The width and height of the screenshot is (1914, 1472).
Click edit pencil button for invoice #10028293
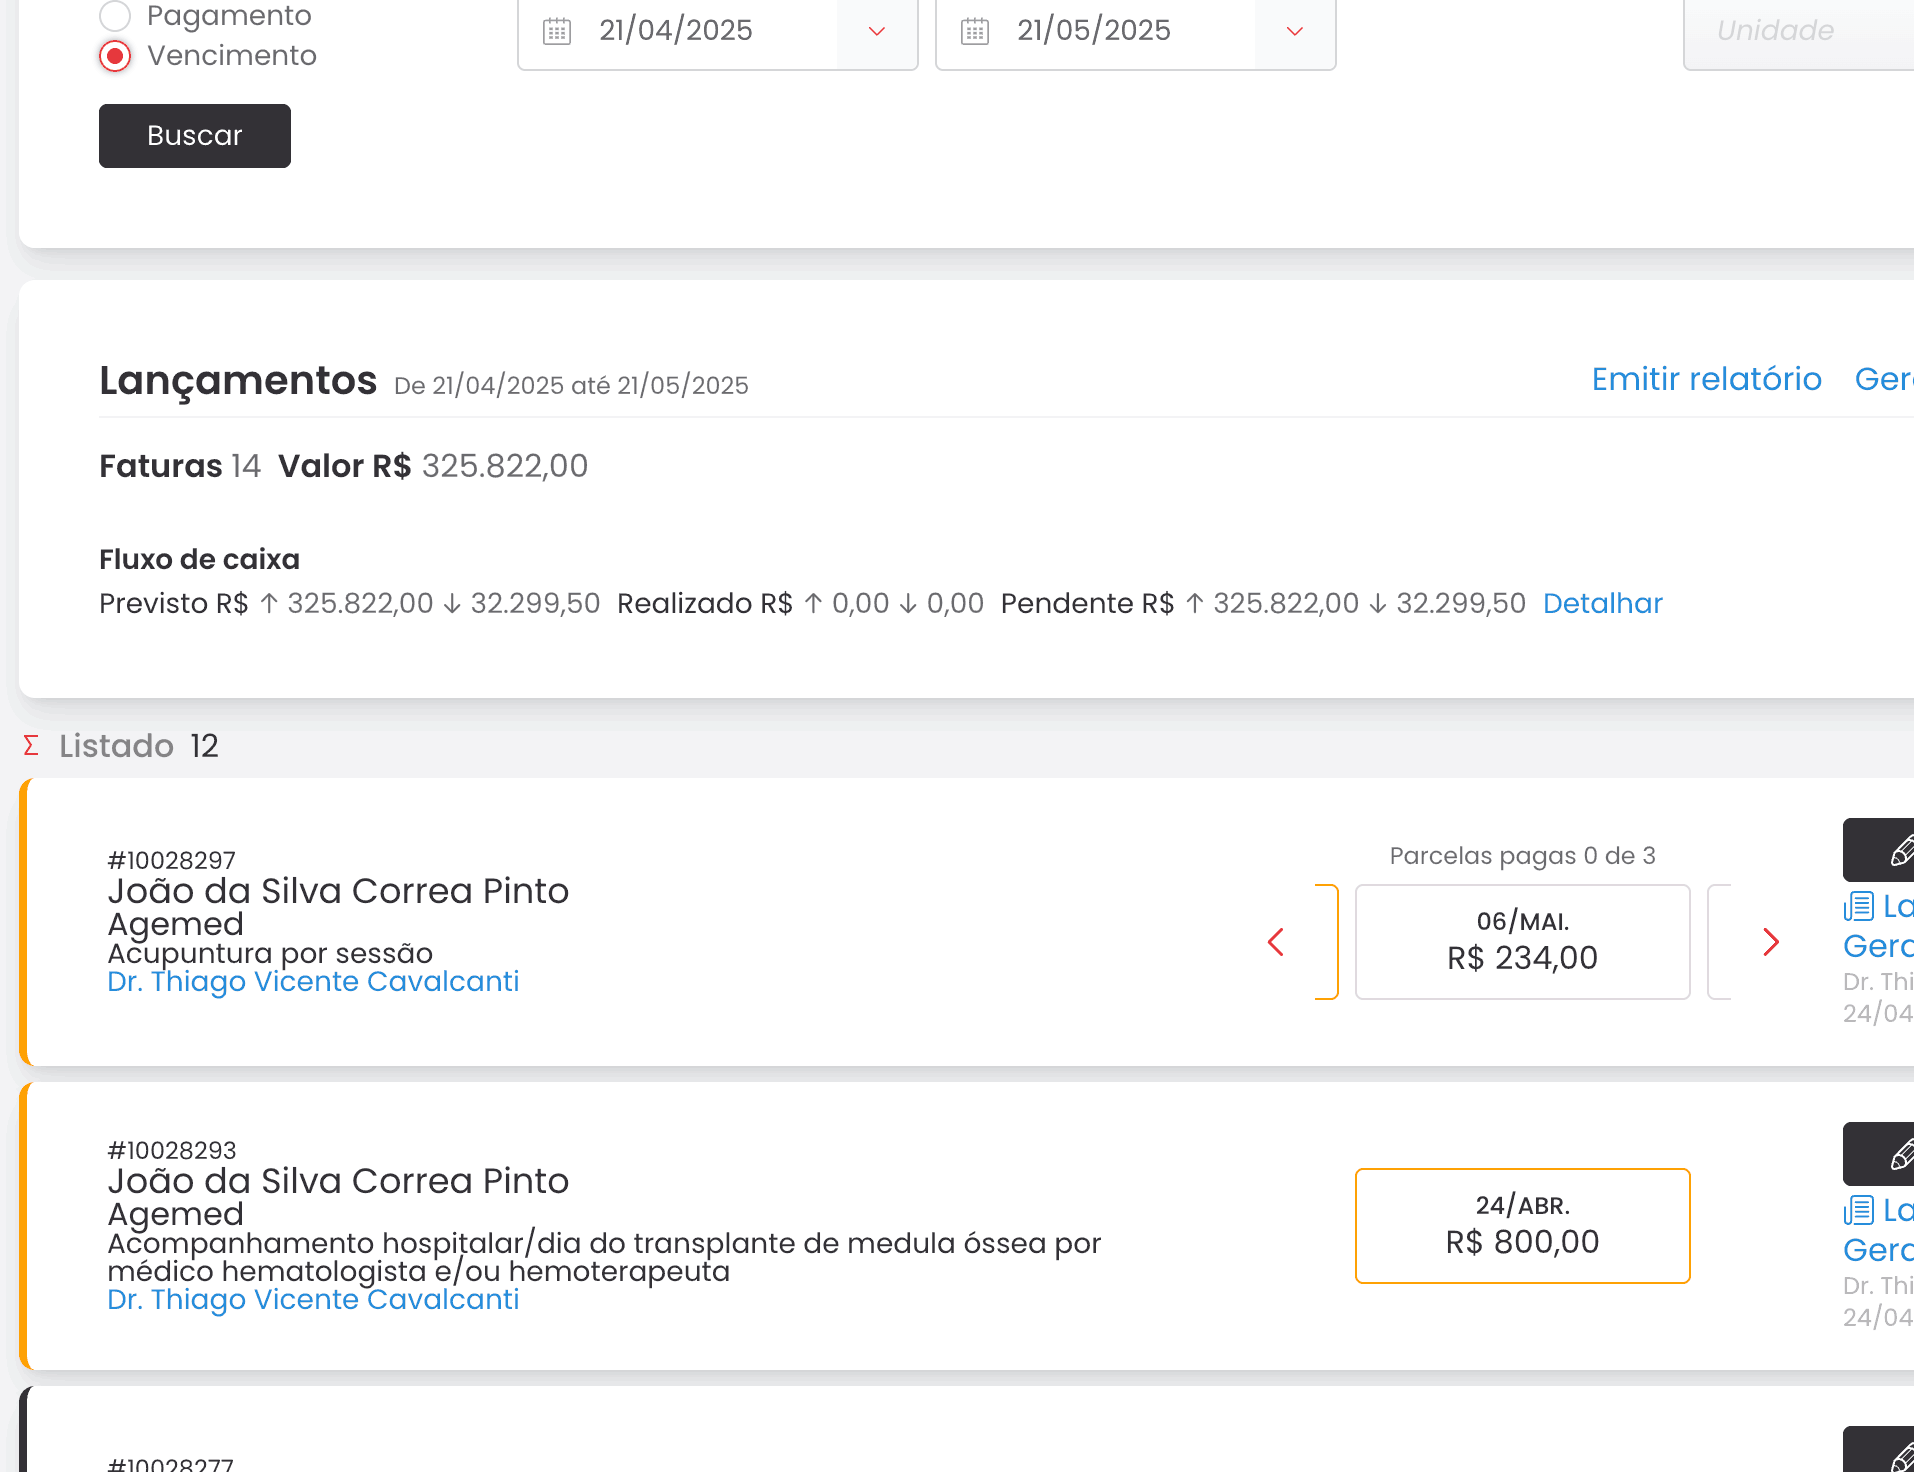click(1880, 1154)
